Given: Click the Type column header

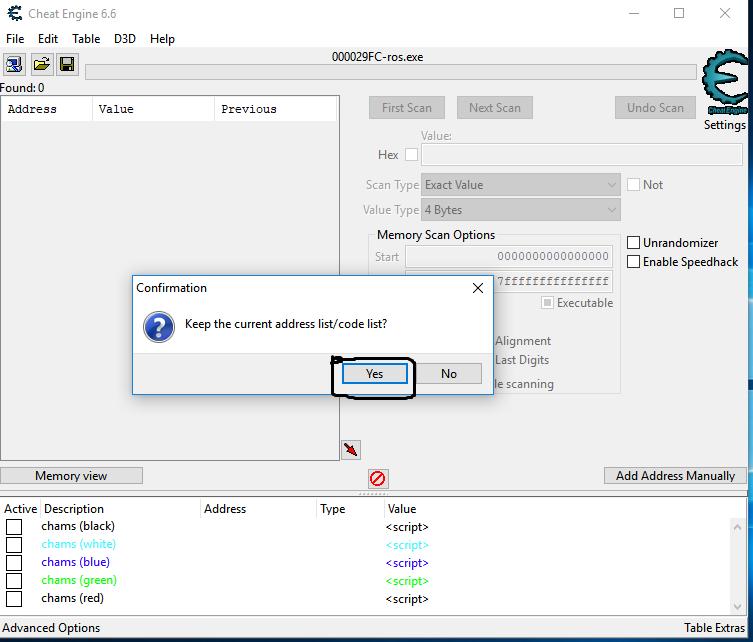Looking at the screenshot, I should 350,509.
